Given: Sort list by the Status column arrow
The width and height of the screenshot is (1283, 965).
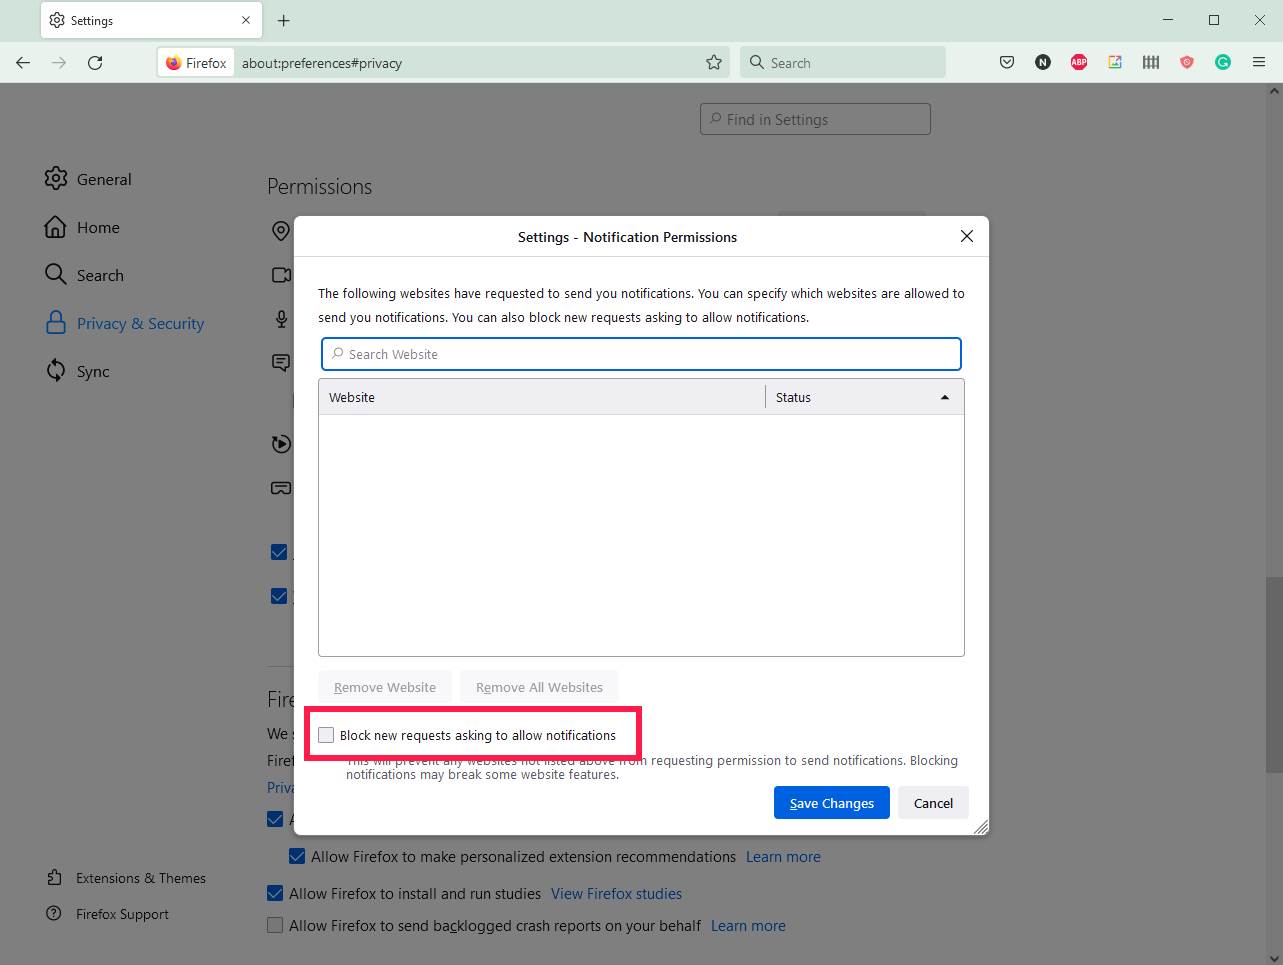Looking at the screenshot, I should (x=944, y=397).
